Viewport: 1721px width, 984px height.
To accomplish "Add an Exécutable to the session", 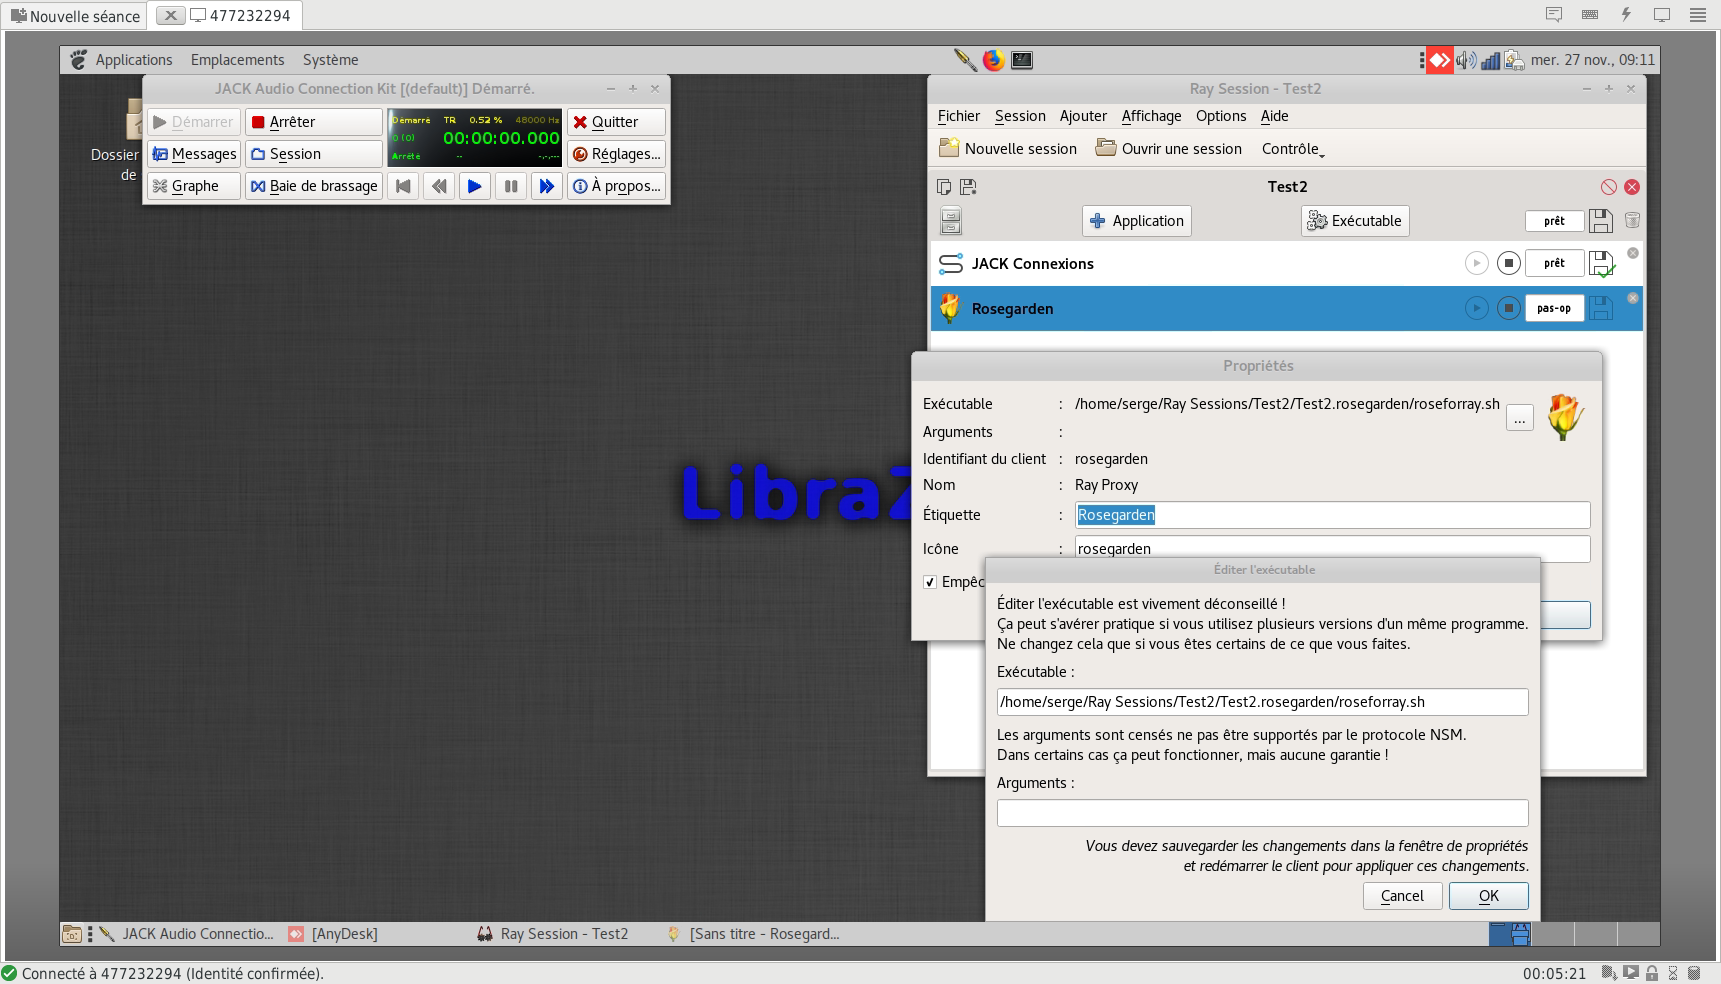I will click(1355, 221).
